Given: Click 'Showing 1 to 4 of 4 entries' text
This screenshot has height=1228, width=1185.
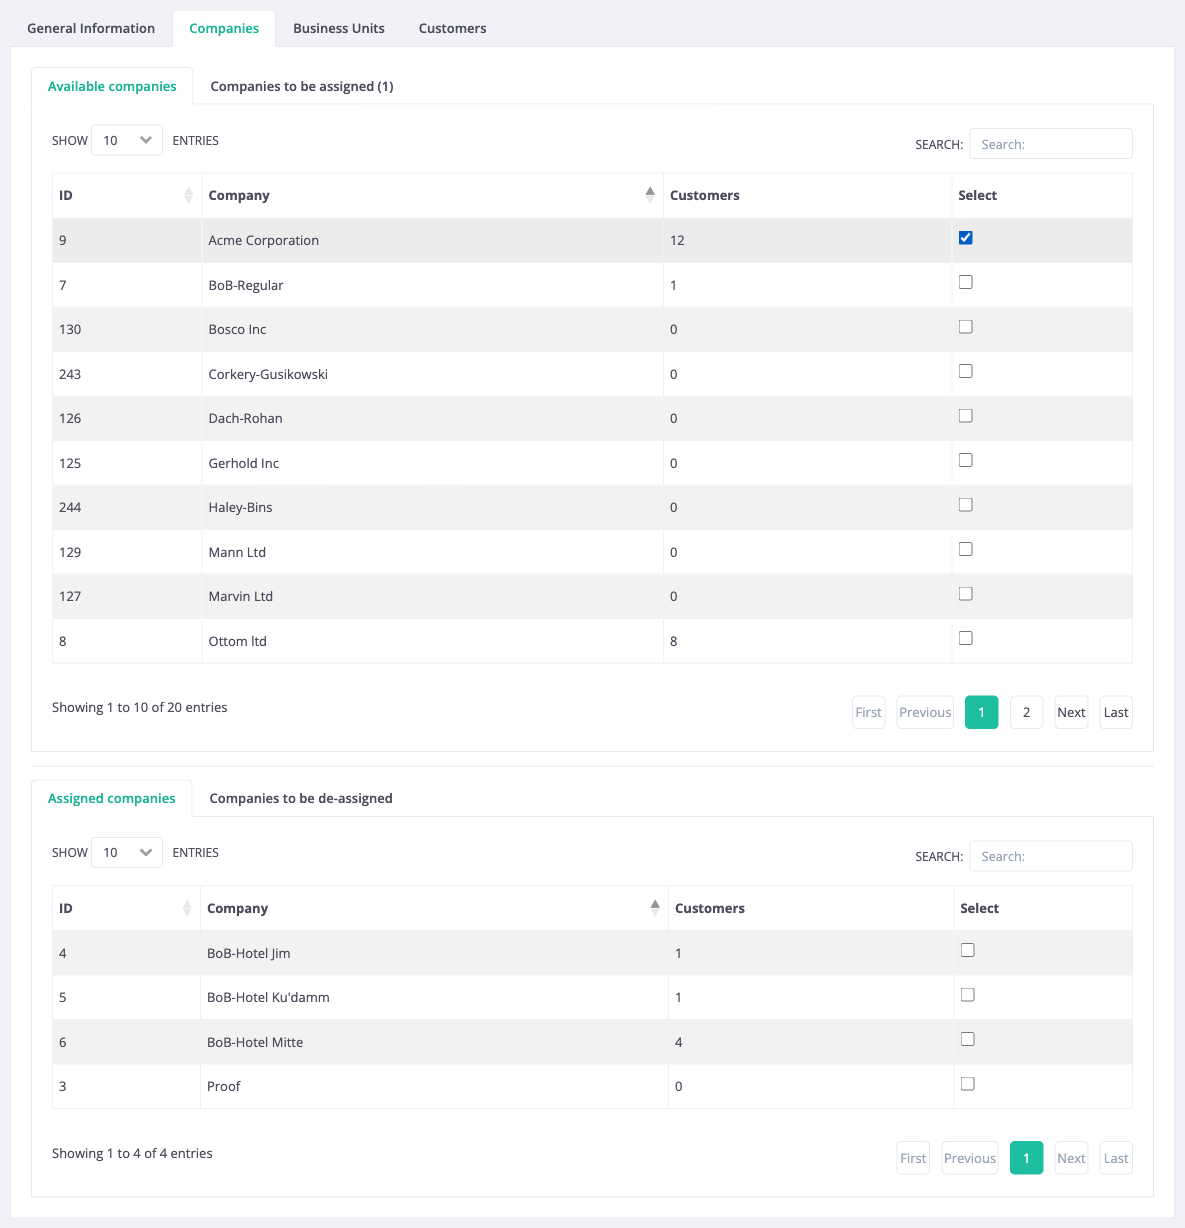Looking at the screenshot, I should [132, 1153].
